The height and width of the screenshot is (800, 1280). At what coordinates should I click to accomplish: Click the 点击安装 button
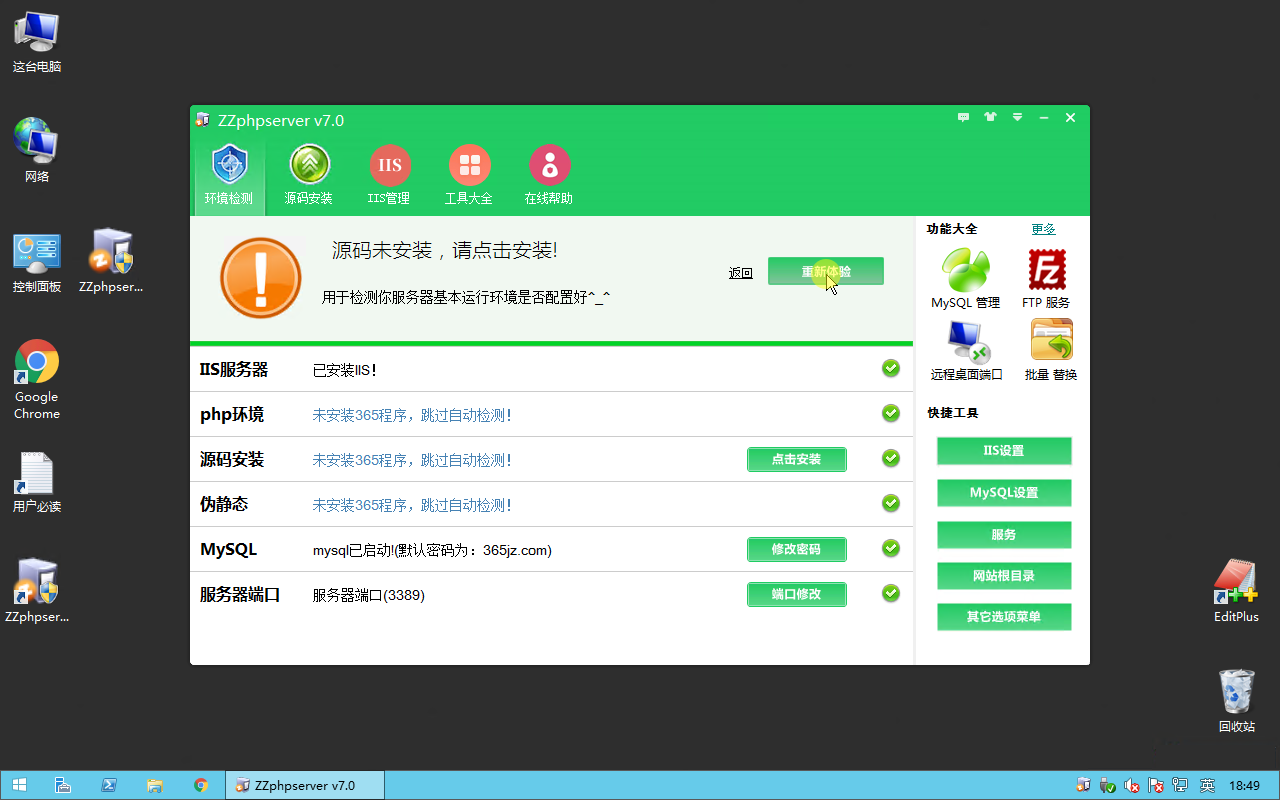coord(797,459)
